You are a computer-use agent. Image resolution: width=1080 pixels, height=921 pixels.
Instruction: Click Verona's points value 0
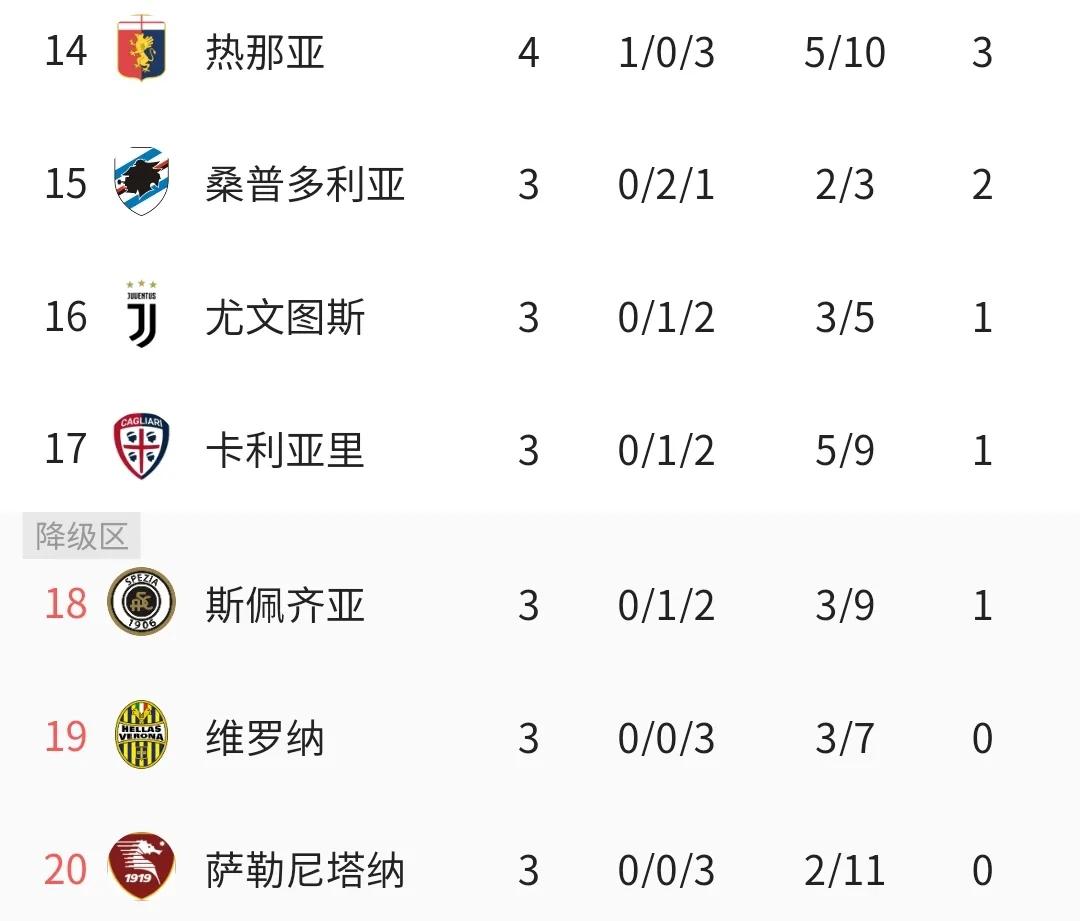click(x=982, y=738)
